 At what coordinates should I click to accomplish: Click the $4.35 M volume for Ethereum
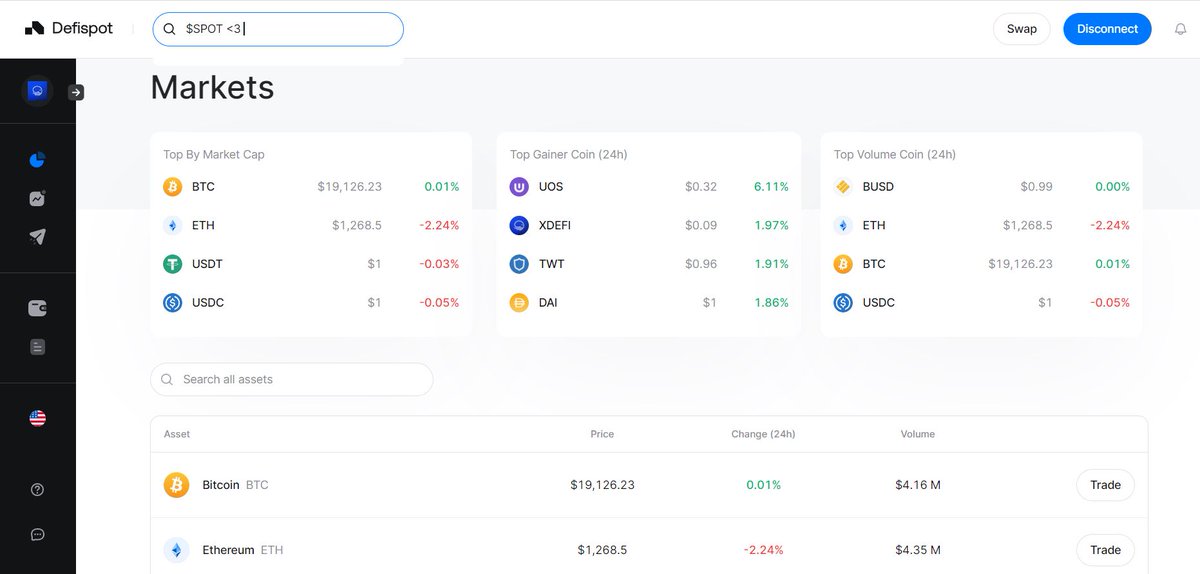918,550
